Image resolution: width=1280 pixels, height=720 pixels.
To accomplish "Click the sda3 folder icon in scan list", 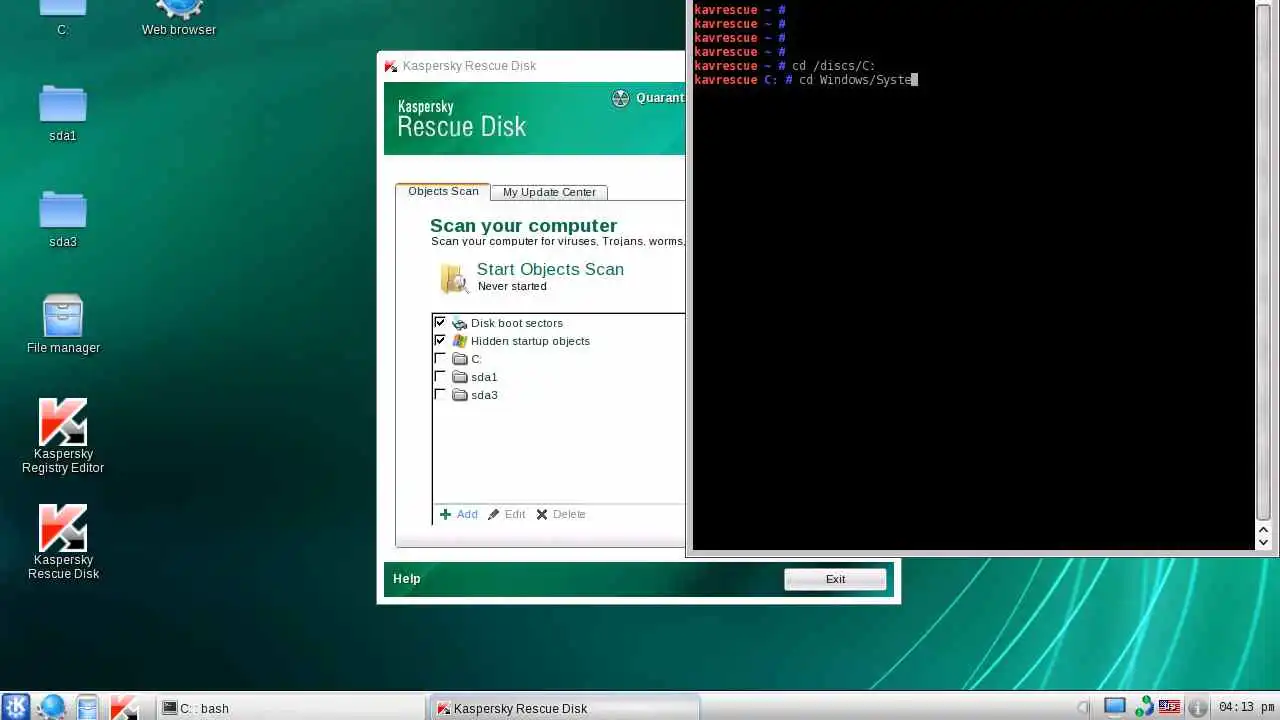I will [x=460, y=395].
